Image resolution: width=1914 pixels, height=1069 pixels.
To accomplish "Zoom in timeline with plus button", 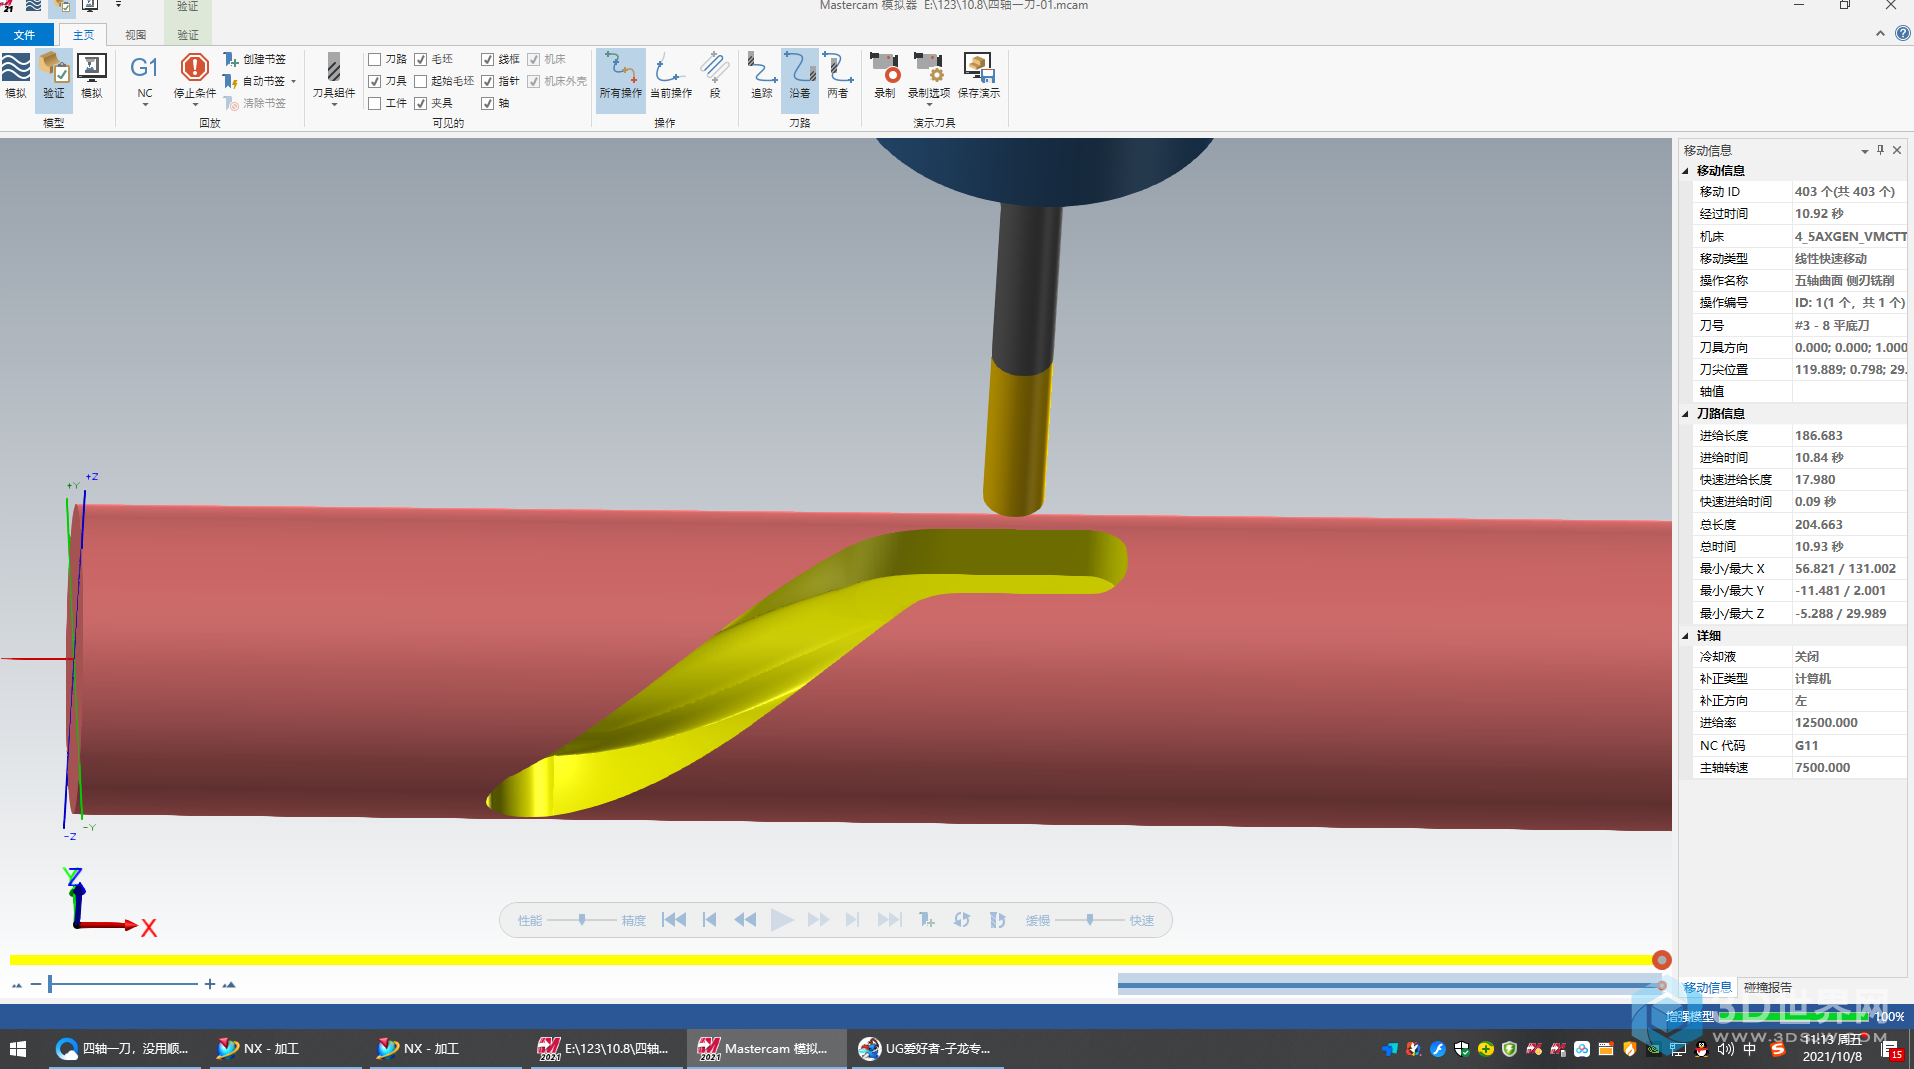I will tap(210, 984).
